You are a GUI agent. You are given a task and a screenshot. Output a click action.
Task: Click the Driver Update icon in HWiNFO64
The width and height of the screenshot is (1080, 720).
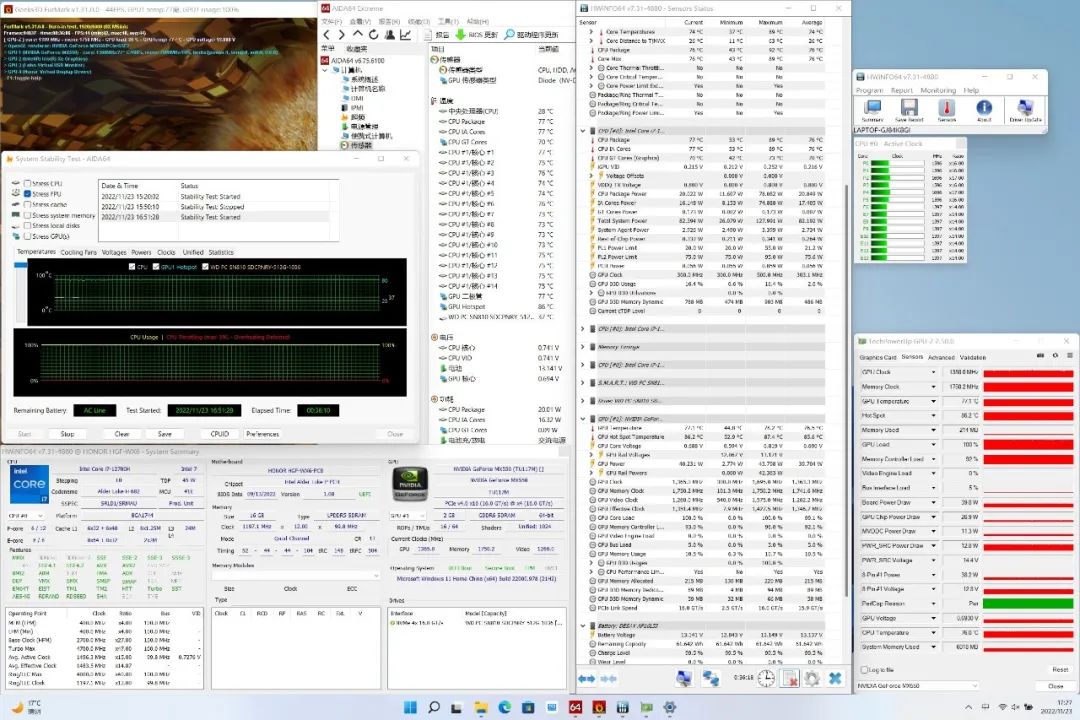(1024, 109)
